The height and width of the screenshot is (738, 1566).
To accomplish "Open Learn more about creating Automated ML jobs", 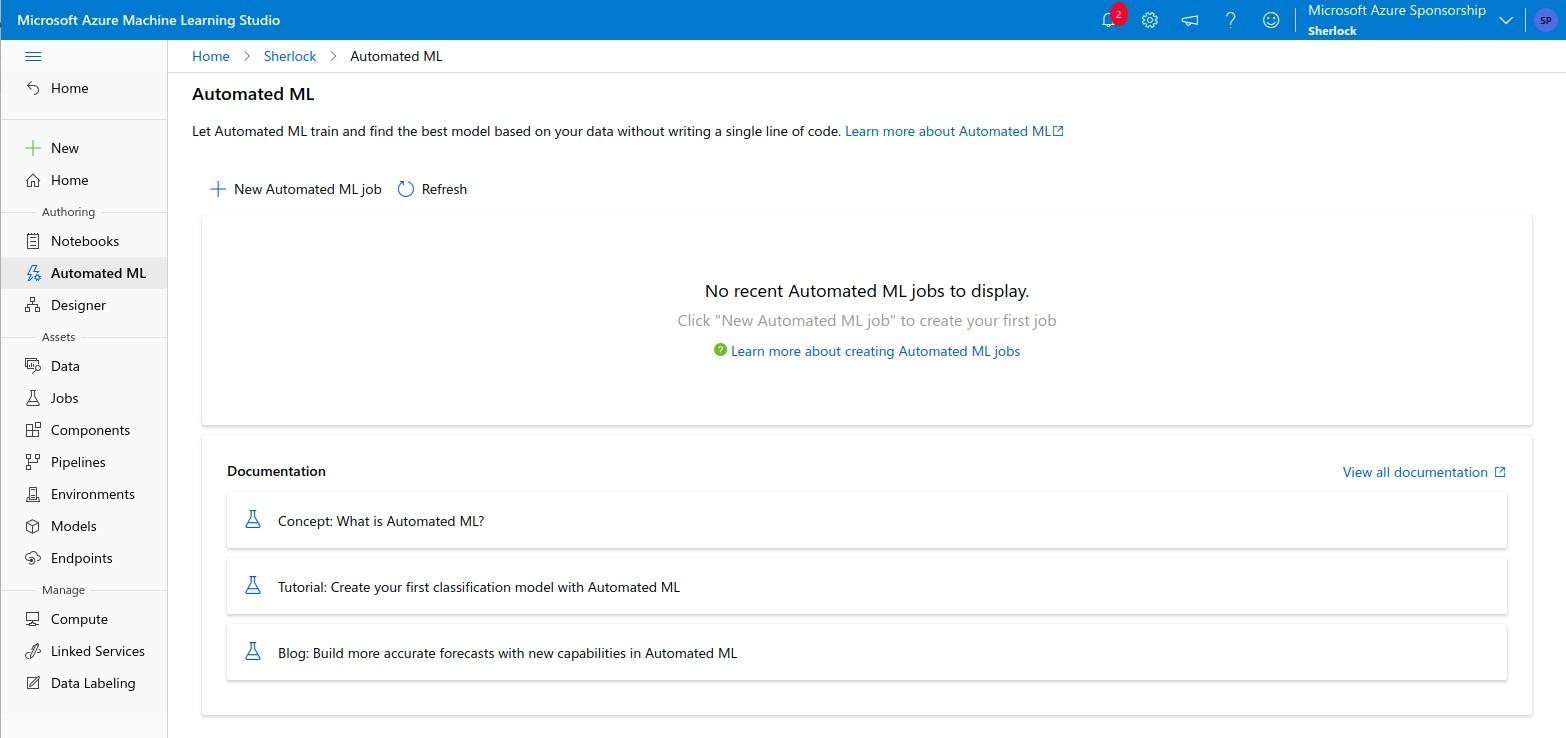I will tap(875, 351).
